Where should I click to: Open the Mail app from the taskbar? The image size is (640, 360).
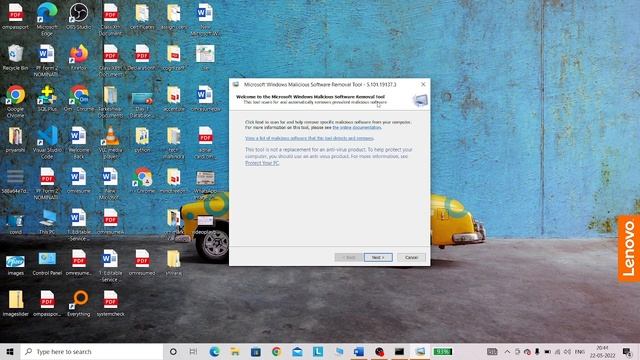(x=297, y=351)
